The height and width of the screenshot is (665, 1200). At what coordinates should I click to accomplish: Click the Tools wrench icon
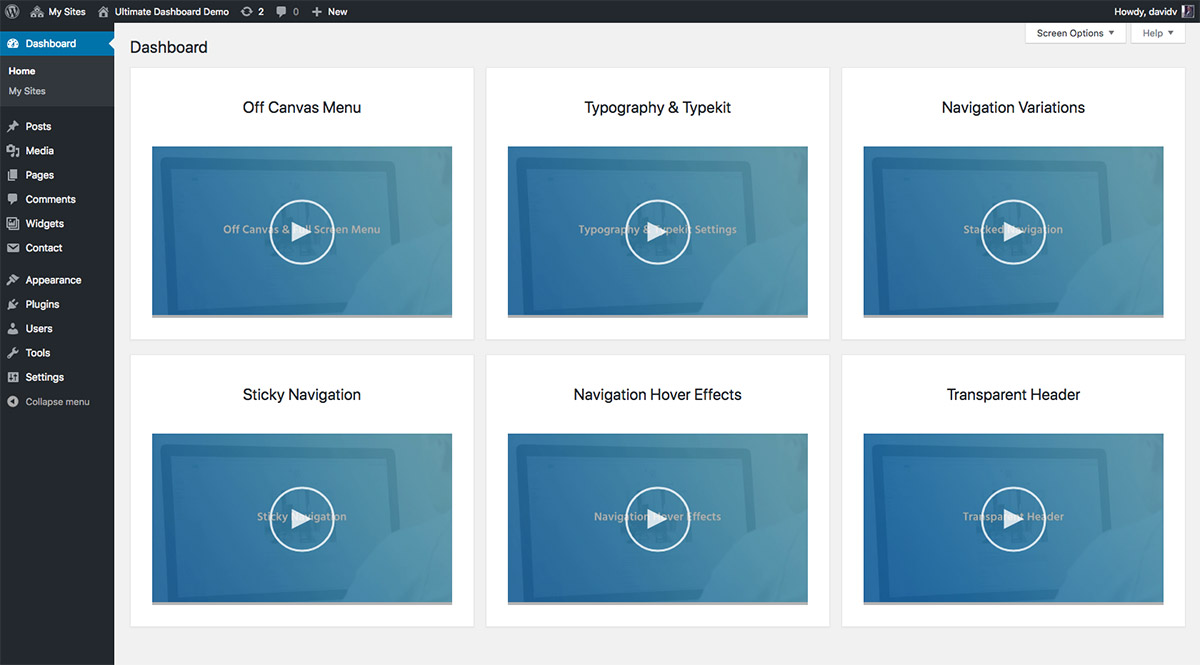13,352
